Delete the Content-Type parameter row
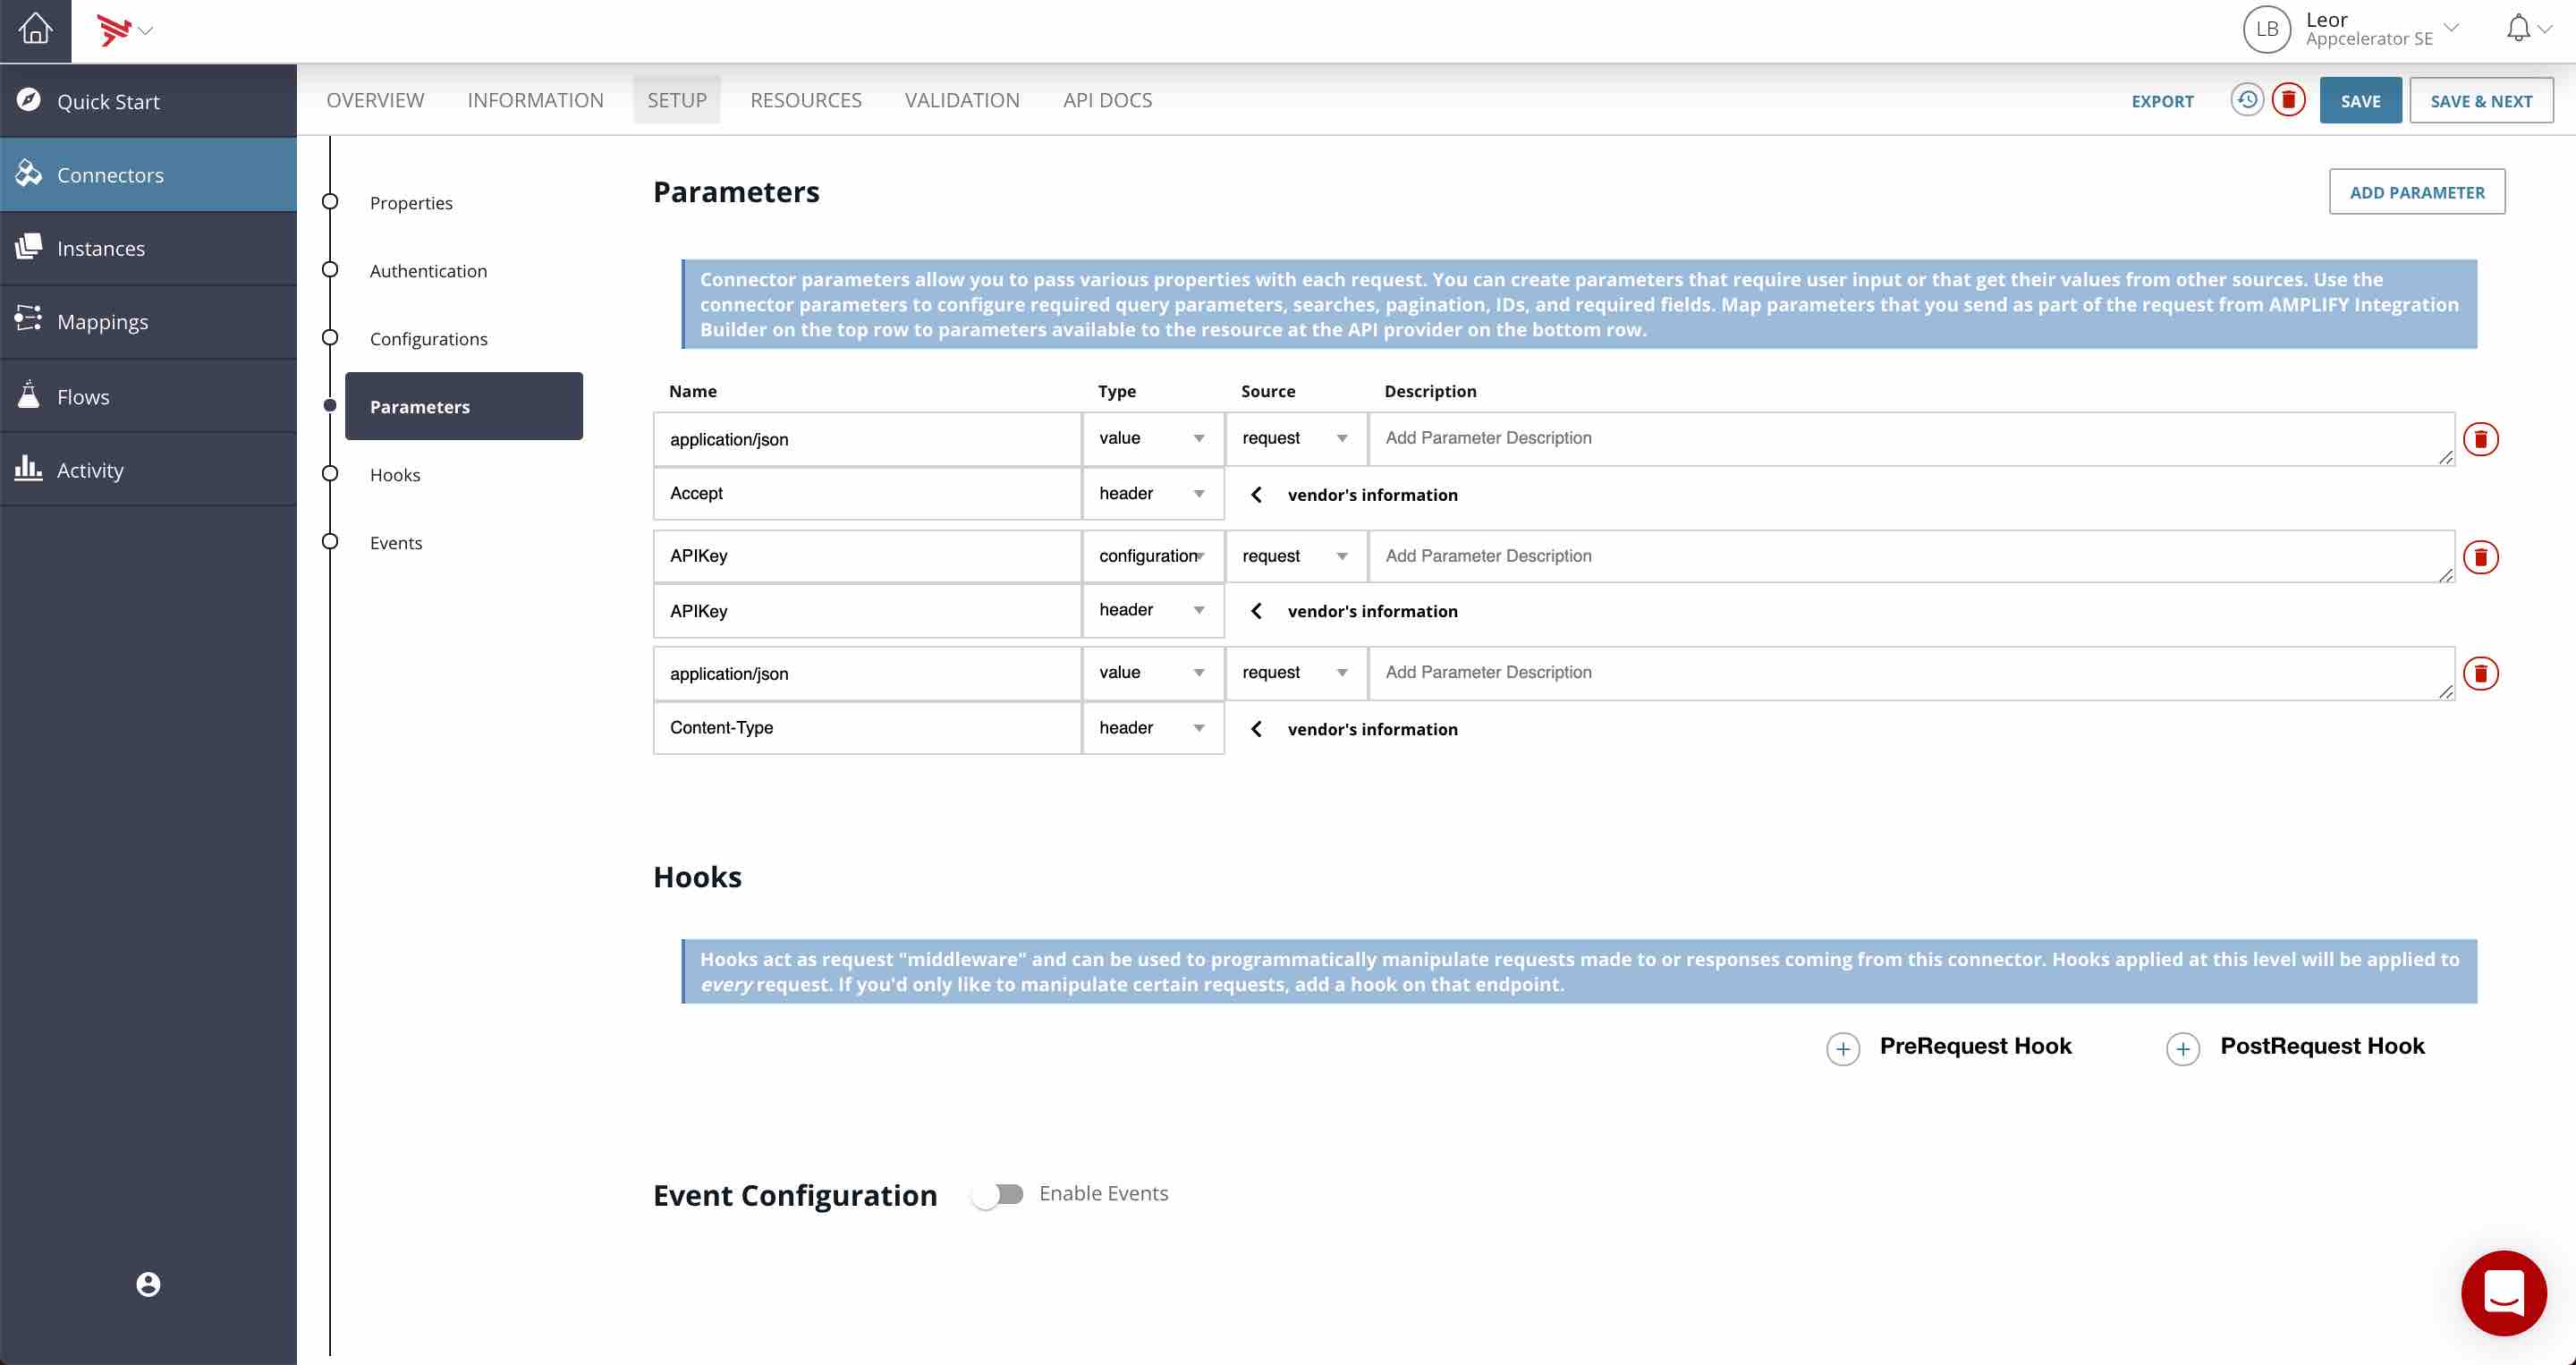Screen dimensions: 2576x1365 tap(2480, 673)
